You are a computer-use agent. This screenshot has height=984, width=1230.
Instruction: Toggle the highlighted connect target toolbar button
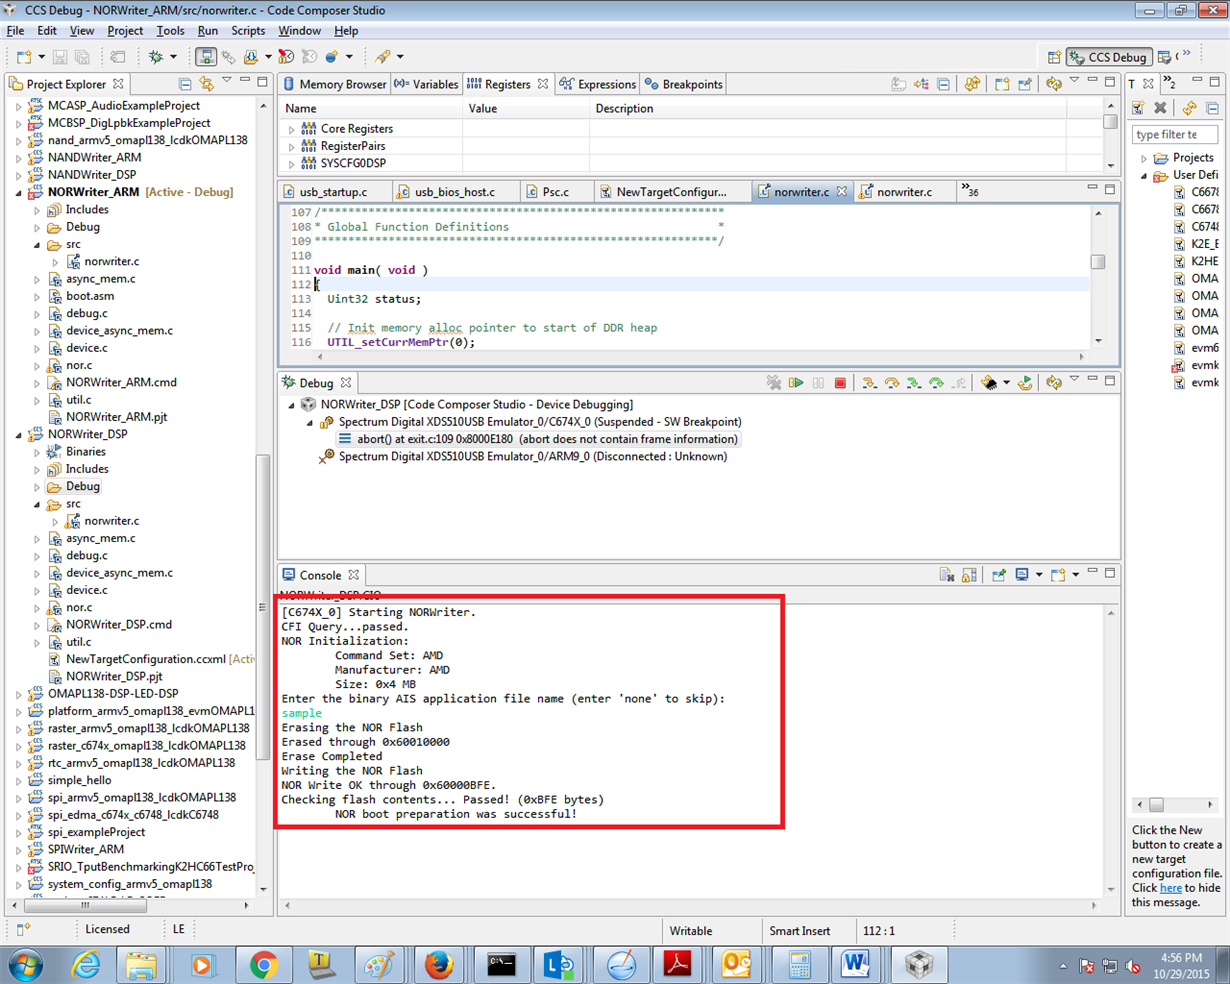[x=205, y=57]
